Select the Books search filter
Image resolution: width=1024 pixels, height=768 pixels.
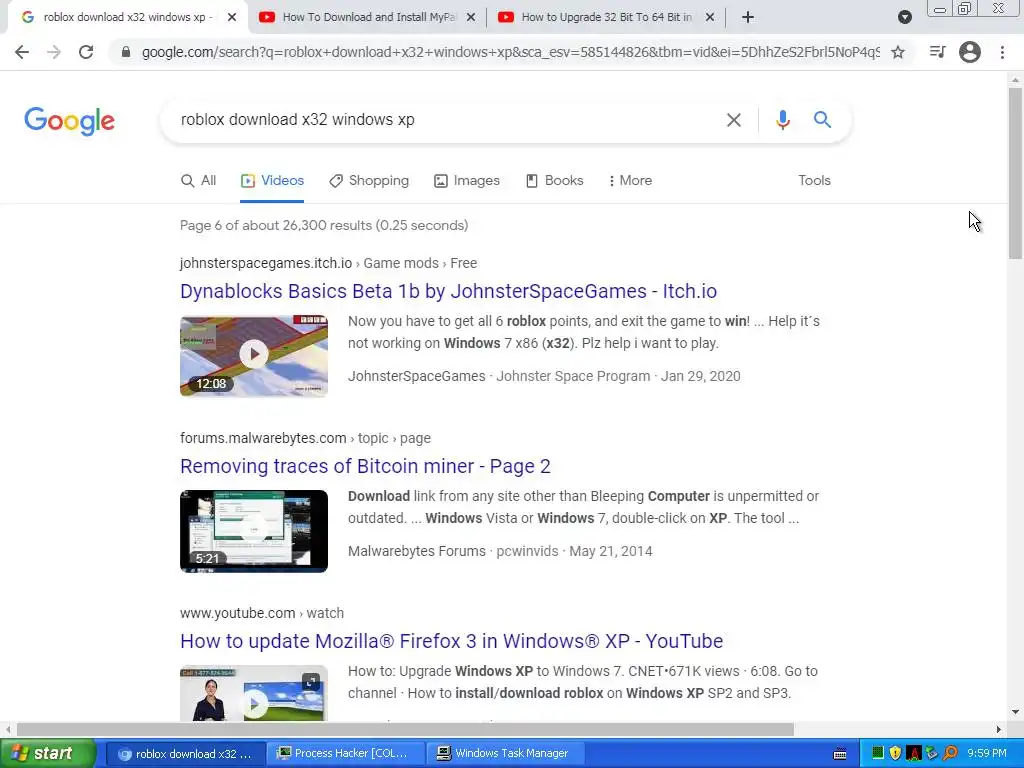554,181
